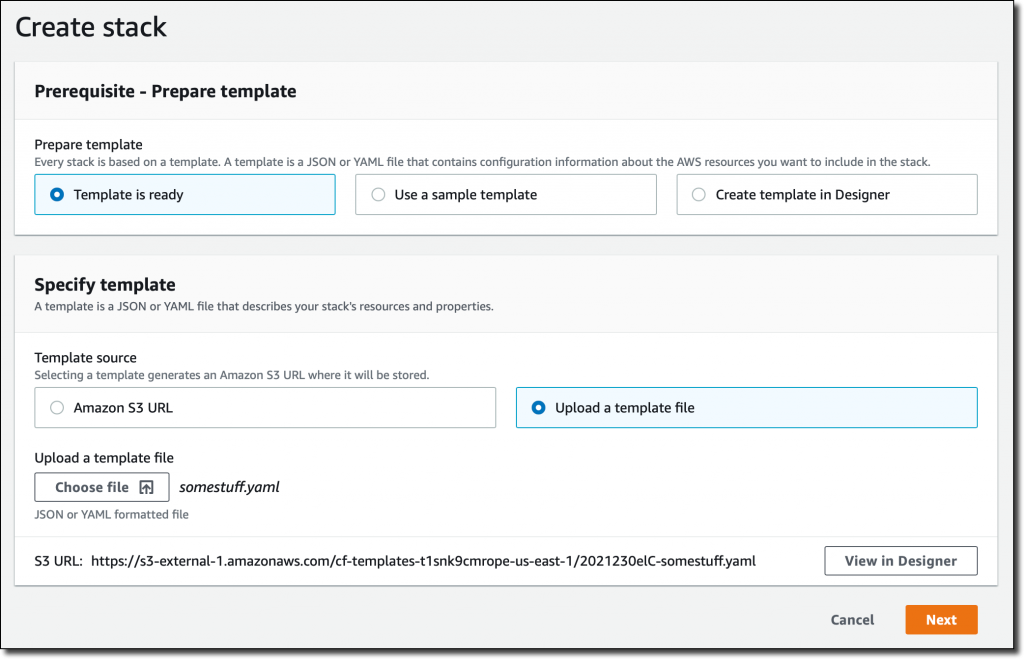The height and width of the screenshot is (659, 1024).
Task: Click "Upload a template file" field label above button
Action: [104, 458]
